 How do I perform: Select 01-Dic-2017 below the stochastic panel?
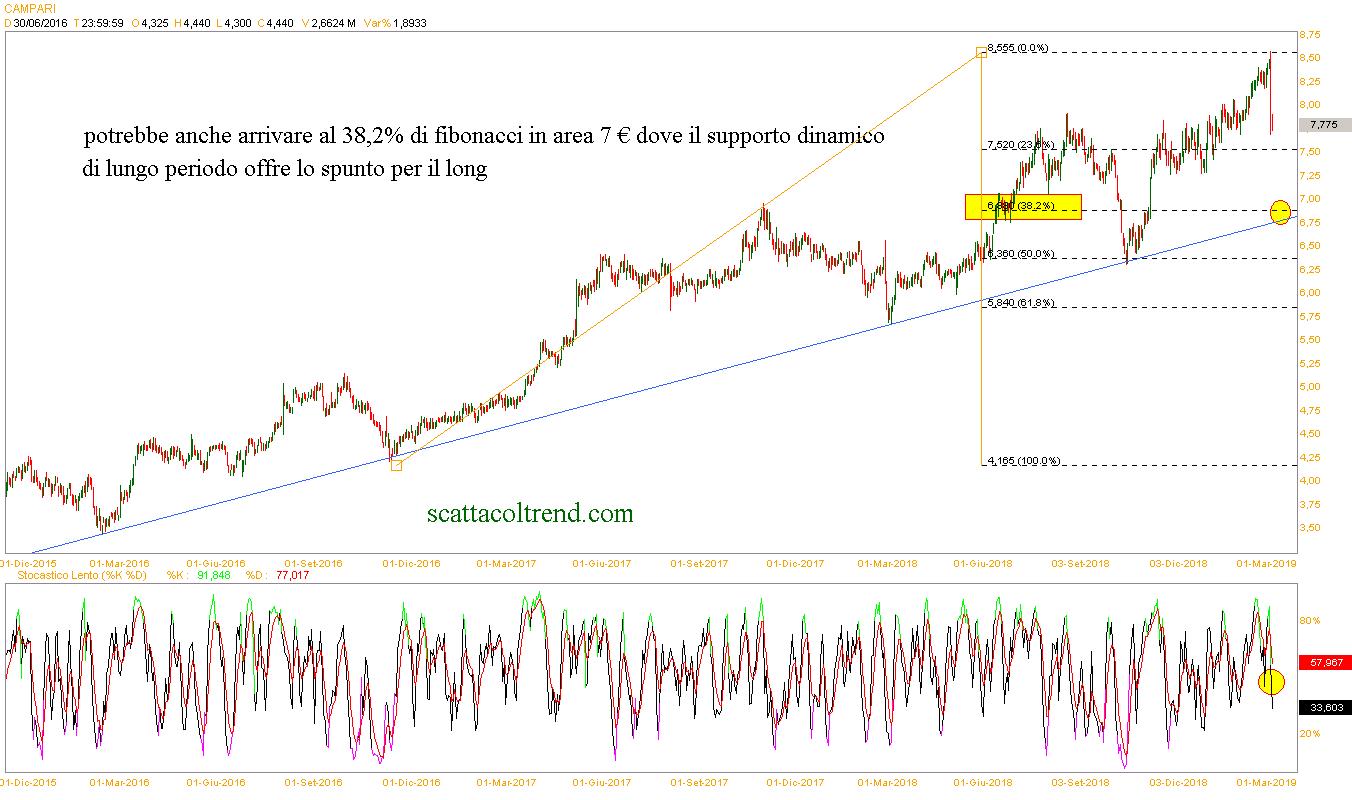tap(795, 782)
